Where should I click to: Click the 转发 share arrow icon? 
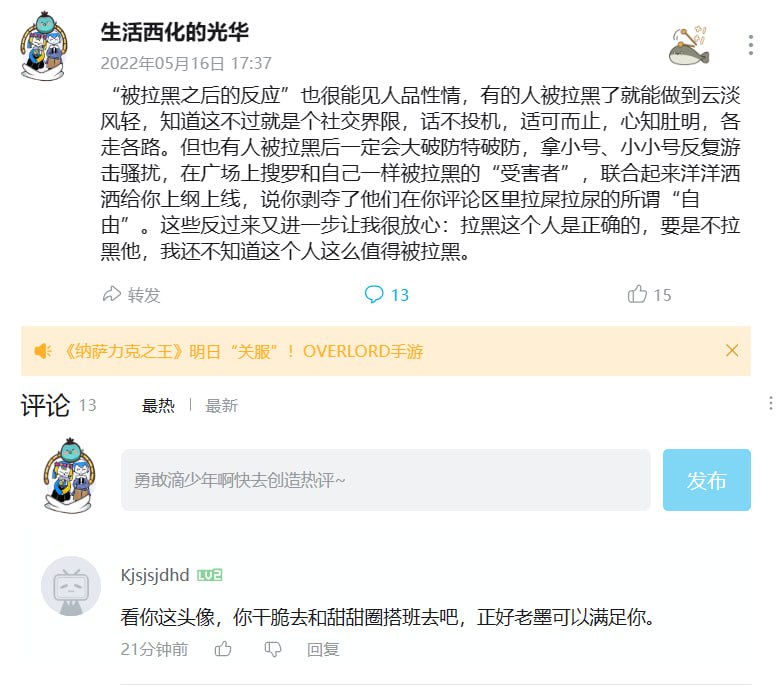tap(112, 294)
